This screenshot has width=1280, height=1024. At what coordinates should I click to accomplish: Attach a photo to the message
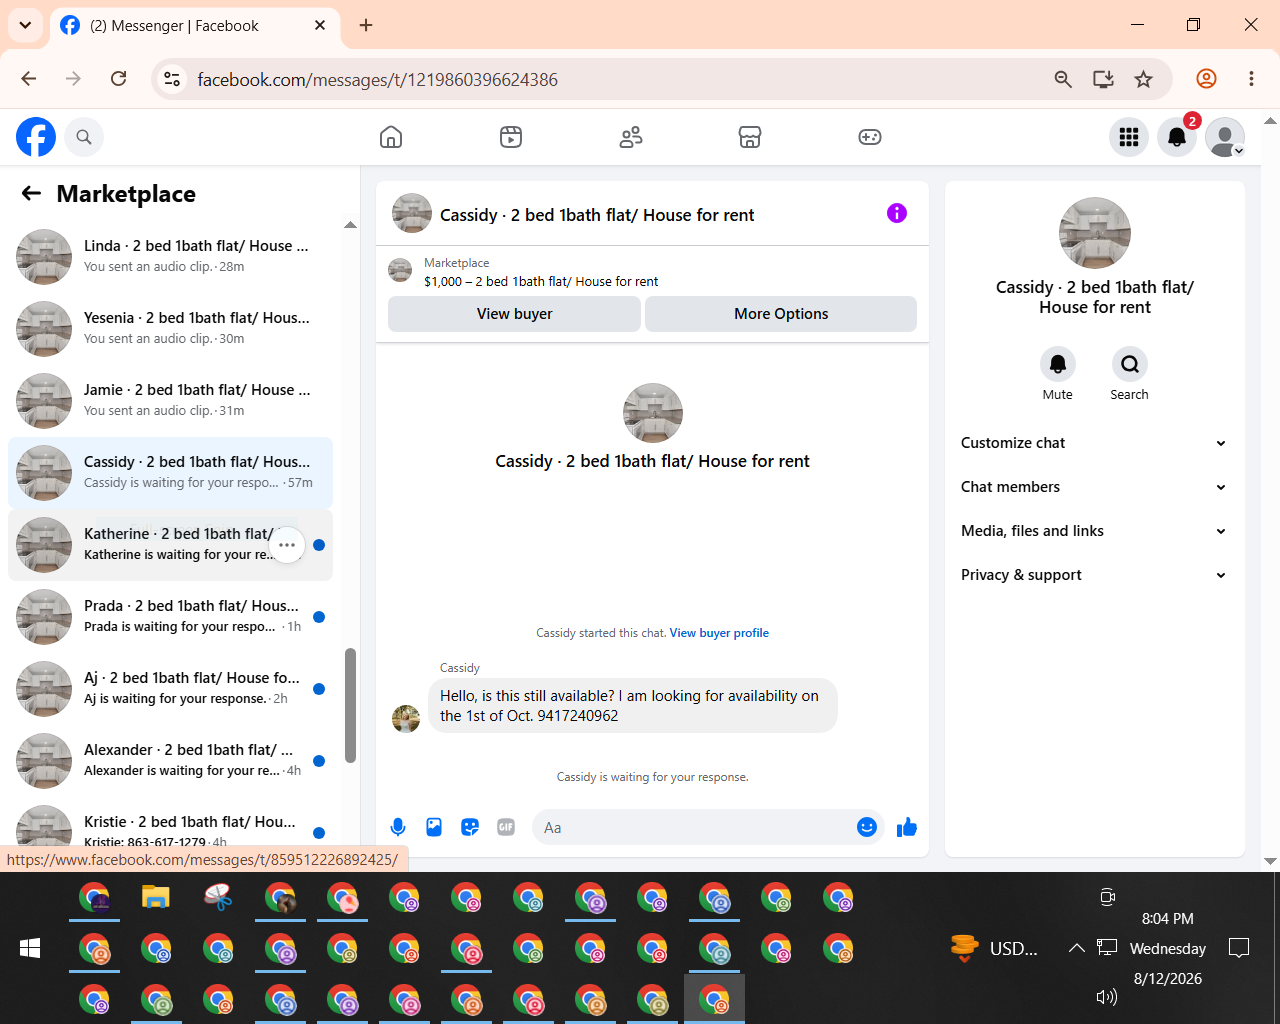pyautogui.click(x=434, y=827)
